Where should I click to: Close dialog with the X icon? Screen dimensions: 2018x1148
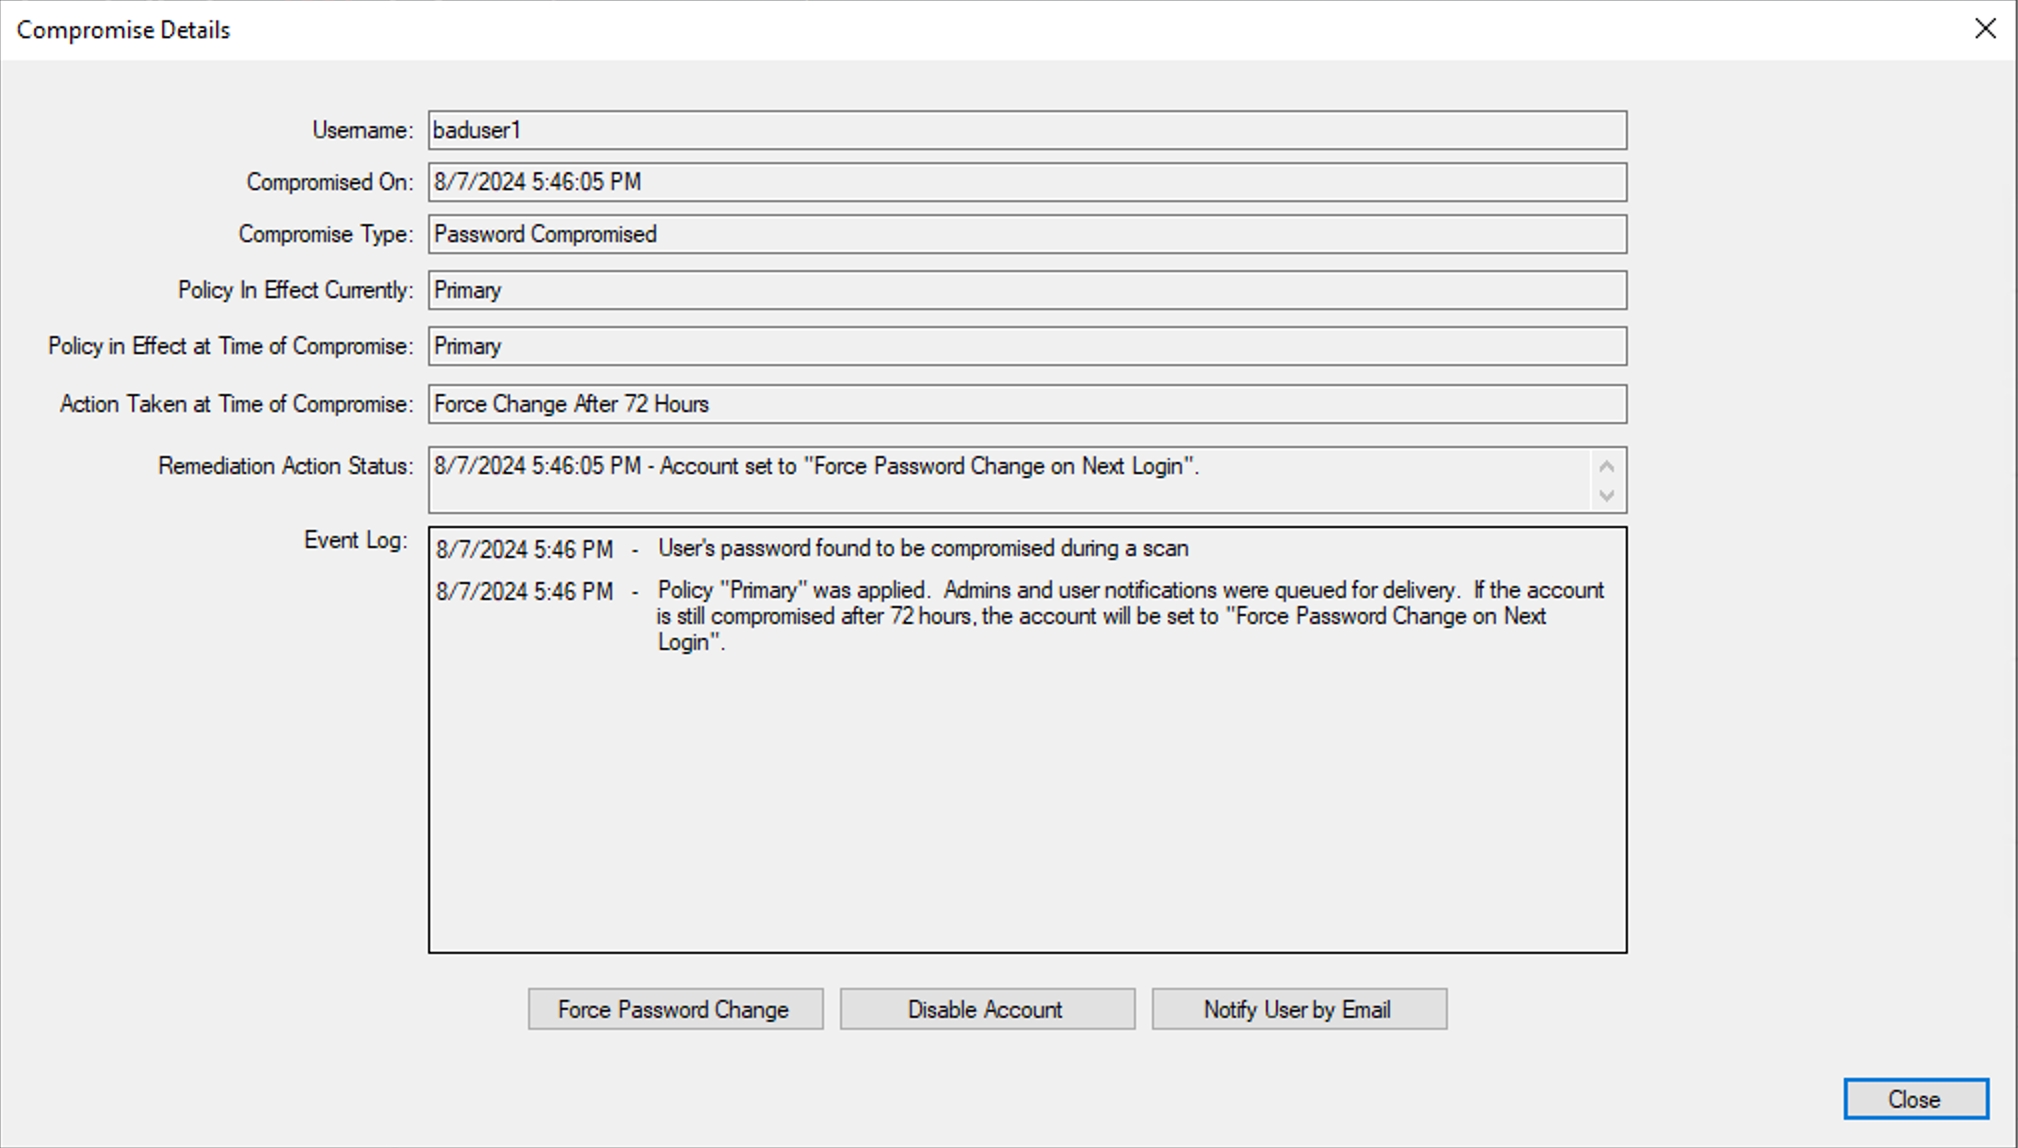1985,29
